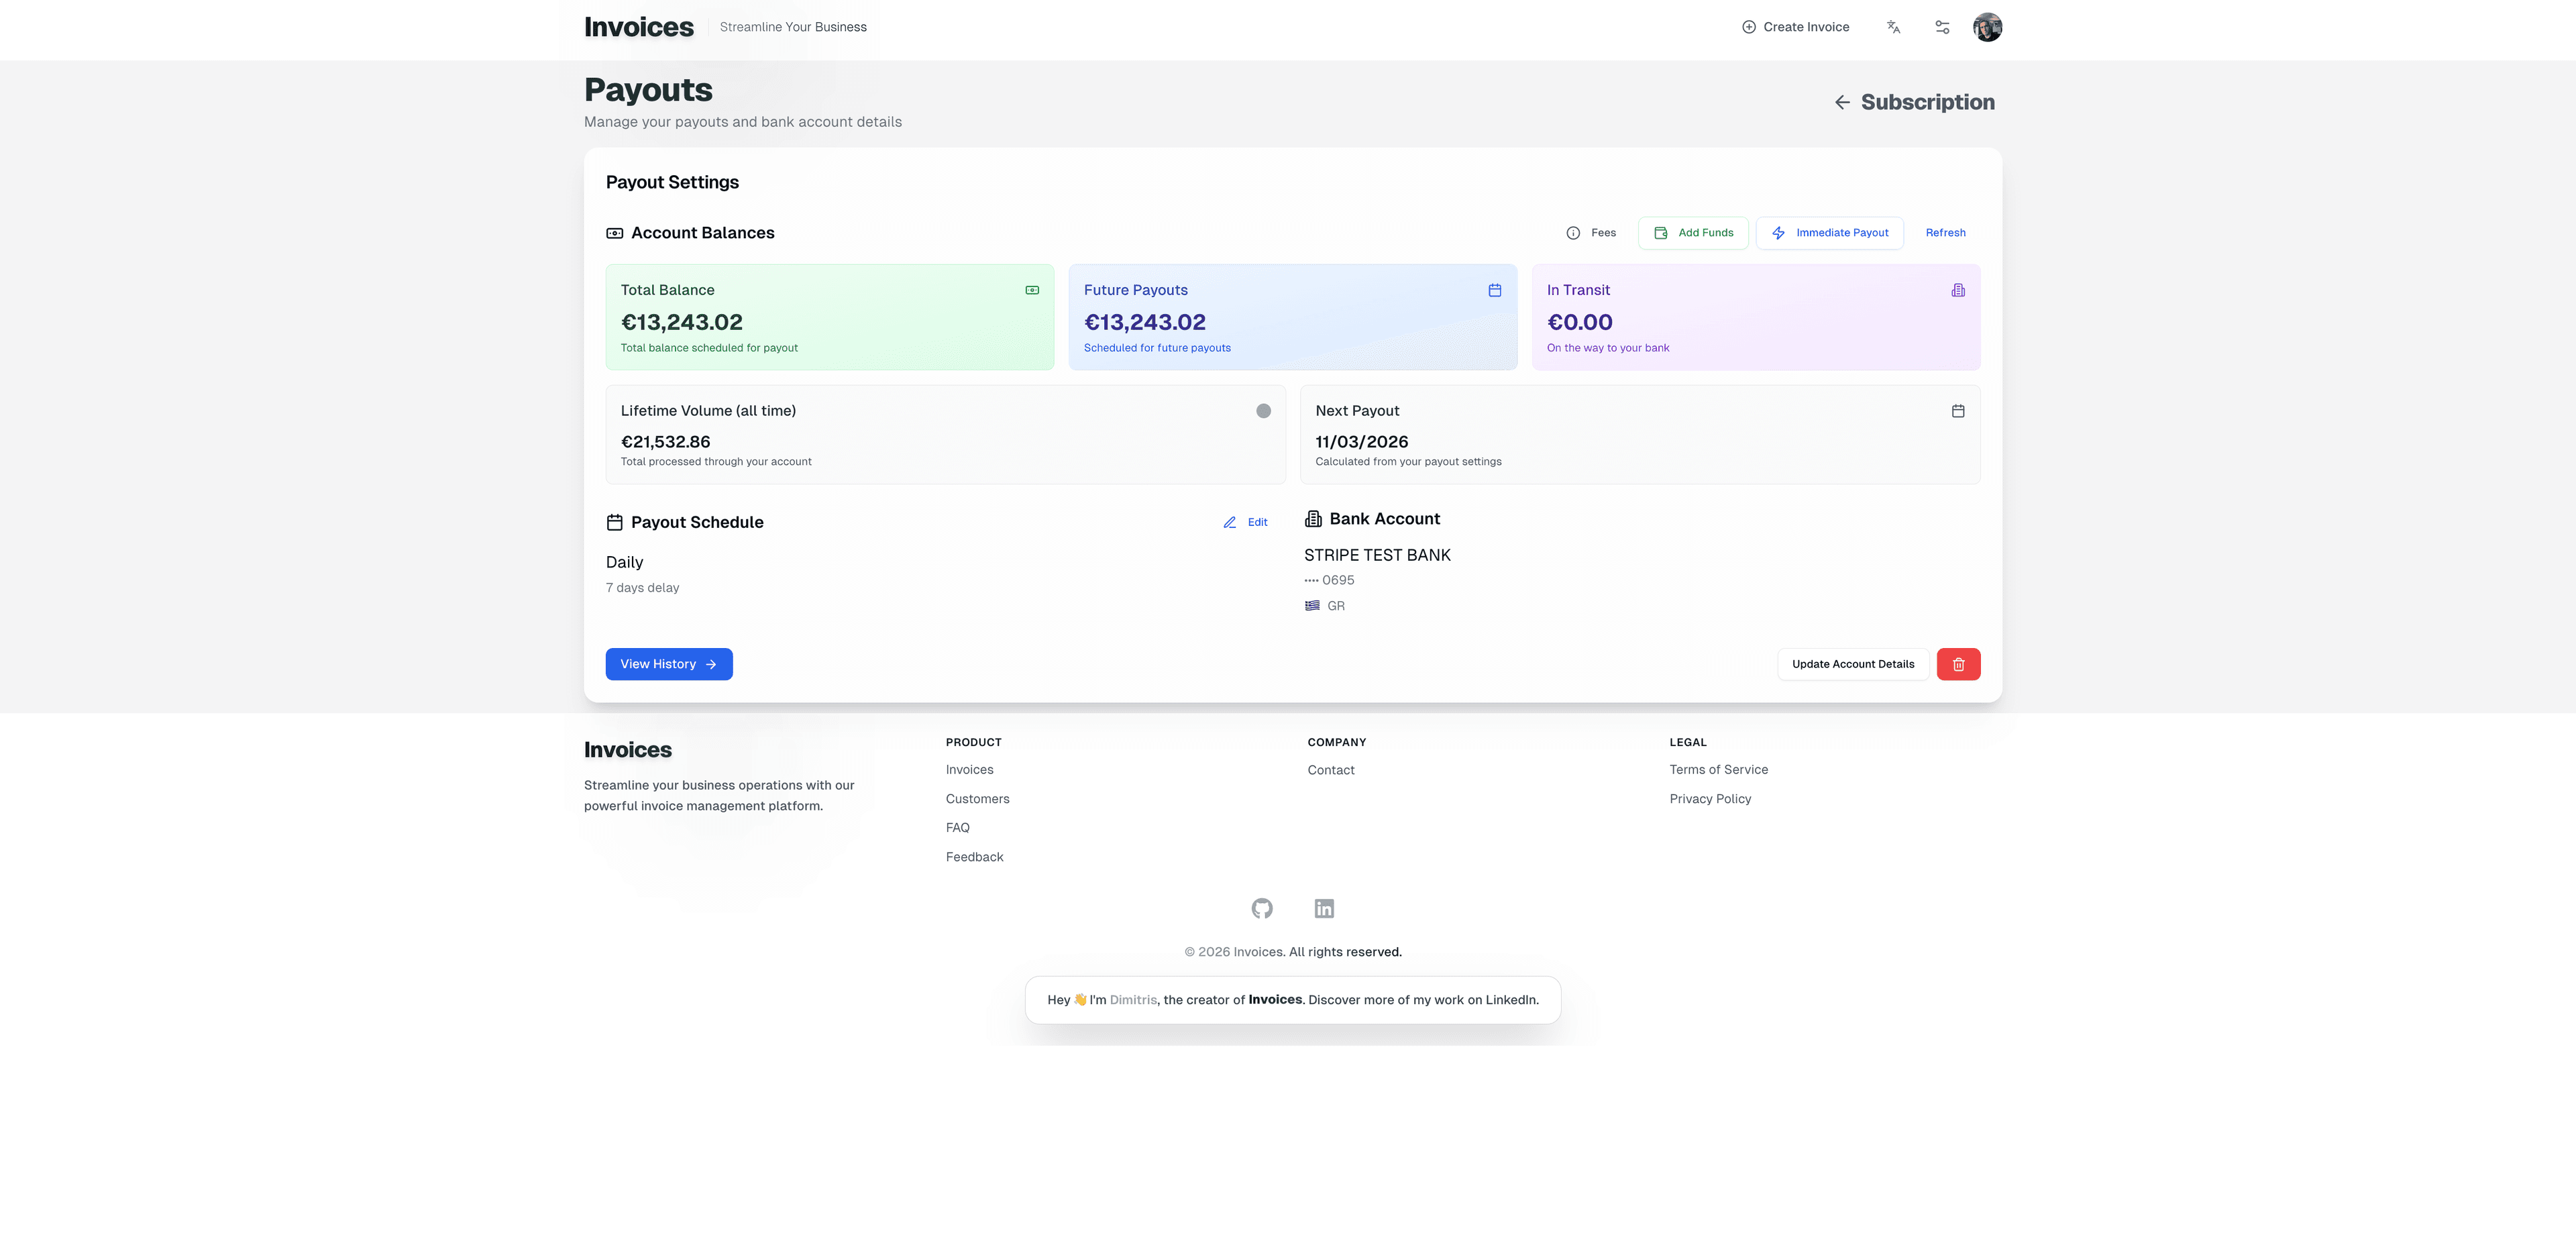Open the preferences sliders icon in the header
The width and height of the screenshot is (2576, 1235).
pyautogui.click(x=1941, y=27)
